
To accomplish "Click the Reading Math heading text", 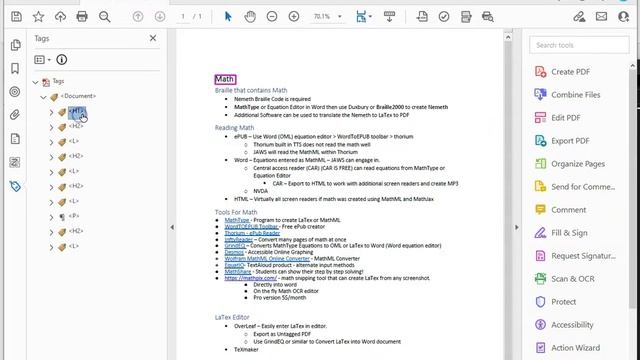I will click(x=234, y=128).
